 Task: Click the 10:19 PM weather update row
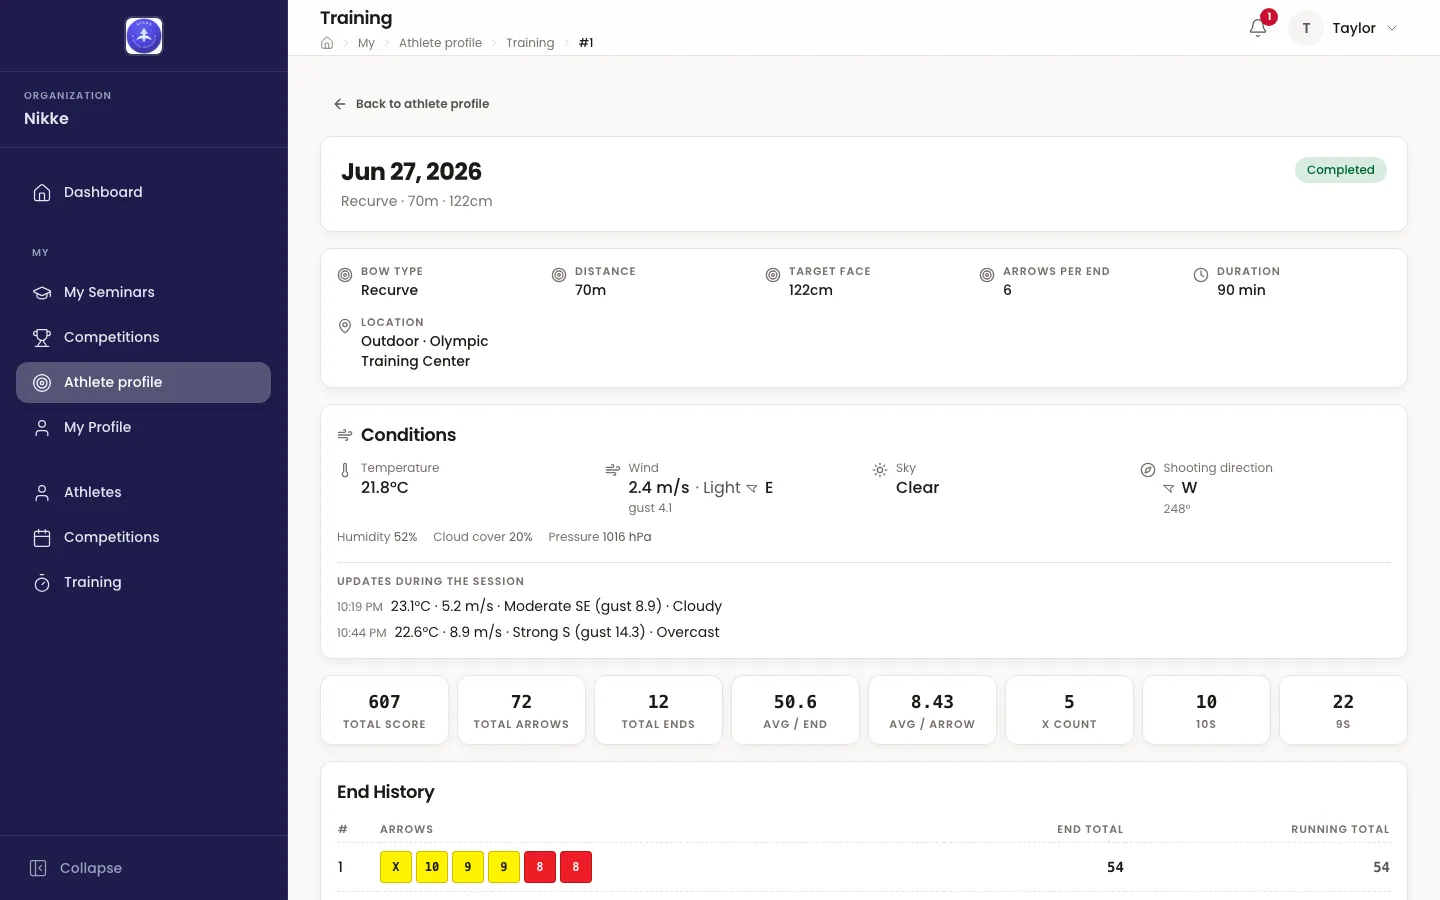coord(529,606)
